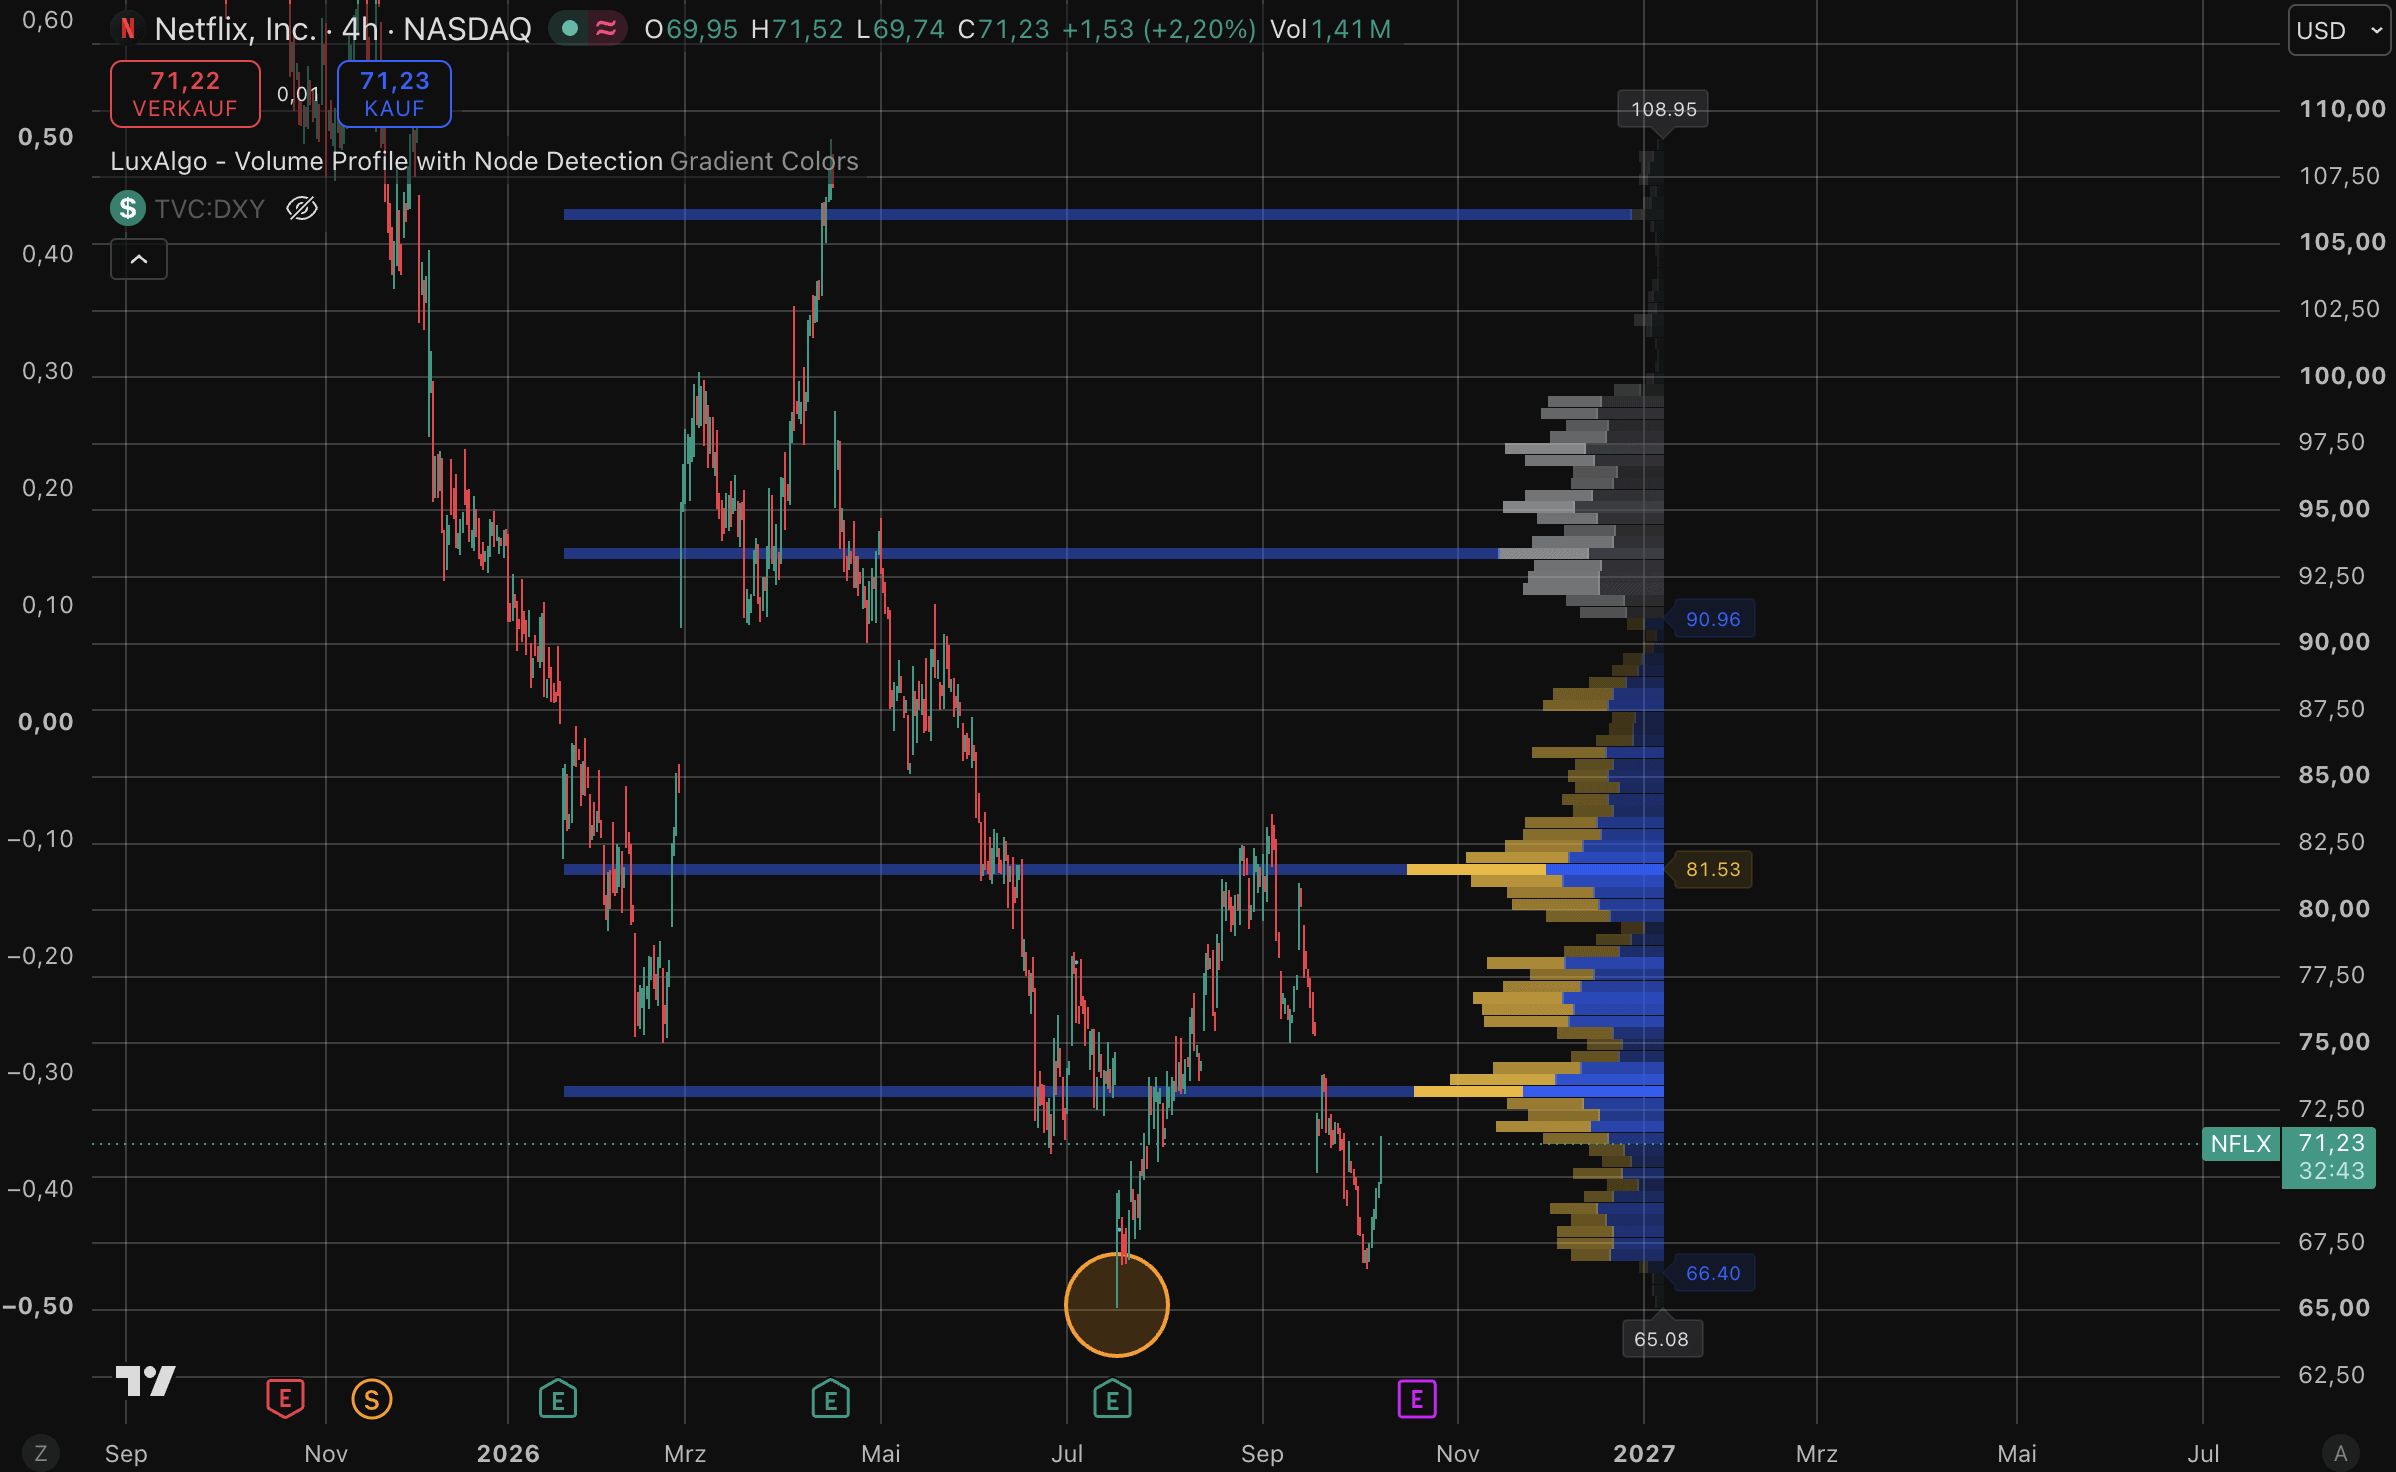Open the green earnings marker after Jul

pyautogui.click(x=1112, y=1399)
